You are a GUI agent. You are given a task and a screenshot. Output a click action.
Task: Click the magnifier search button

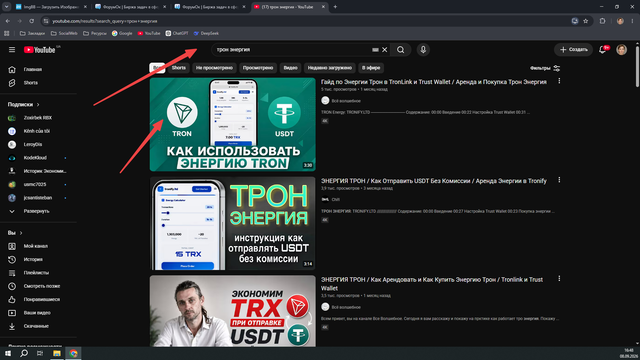400,50
